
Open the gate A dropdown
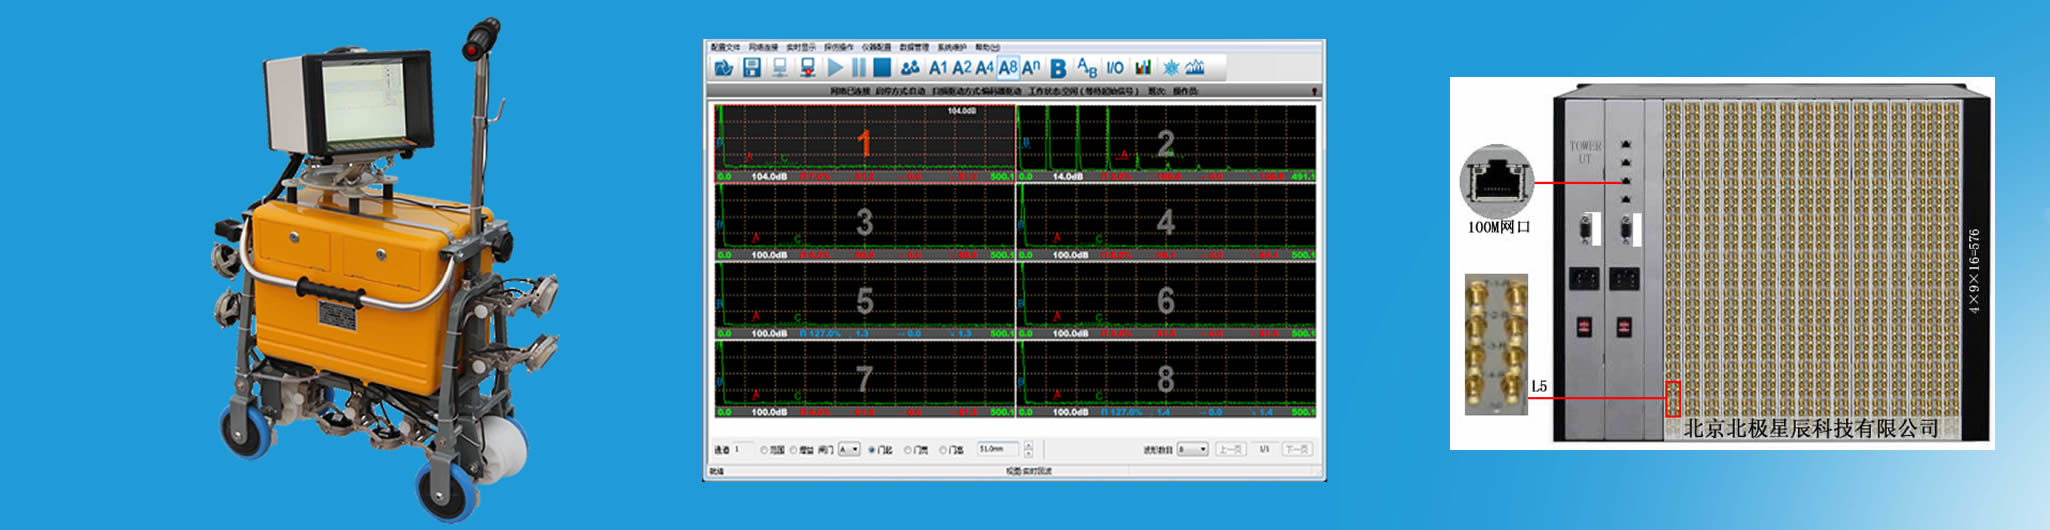coord(849,450)
